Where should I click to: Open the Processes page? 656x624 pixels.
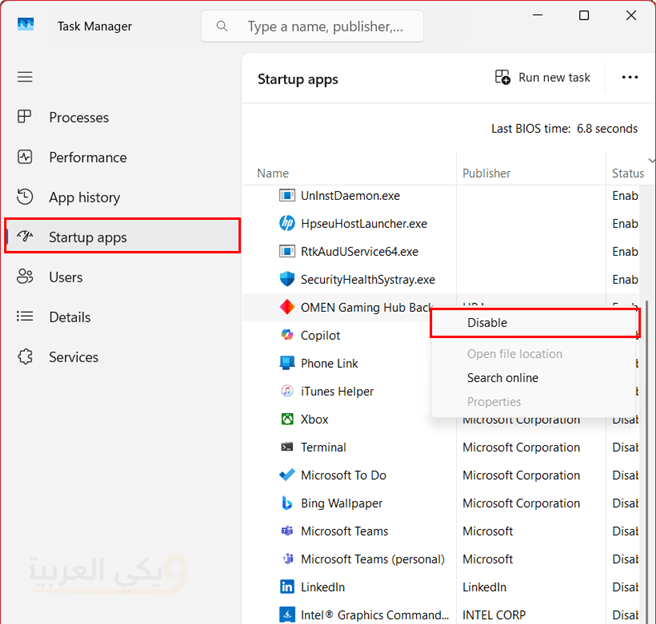(x=123, y=118)
